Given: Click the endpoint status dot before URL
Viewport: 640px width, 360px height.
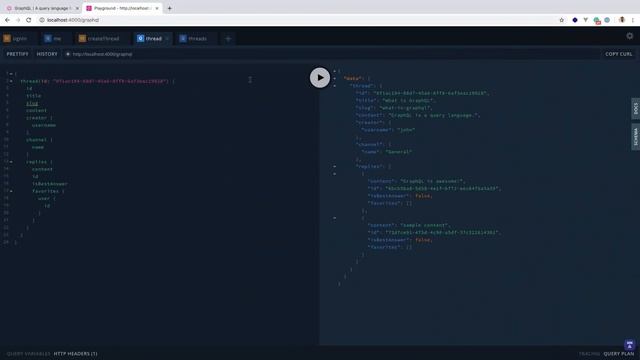Looking at the screenshot, I should (x=68, y=54).
